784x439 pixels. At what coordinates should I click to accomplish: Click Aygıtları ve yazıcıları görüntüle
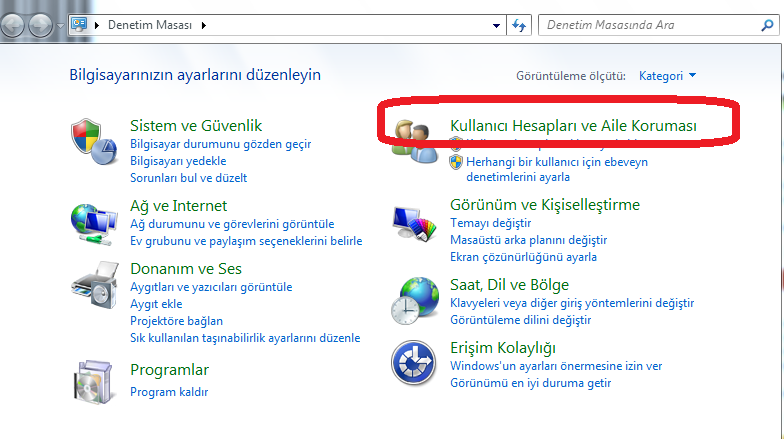click(x=211, y=287)
